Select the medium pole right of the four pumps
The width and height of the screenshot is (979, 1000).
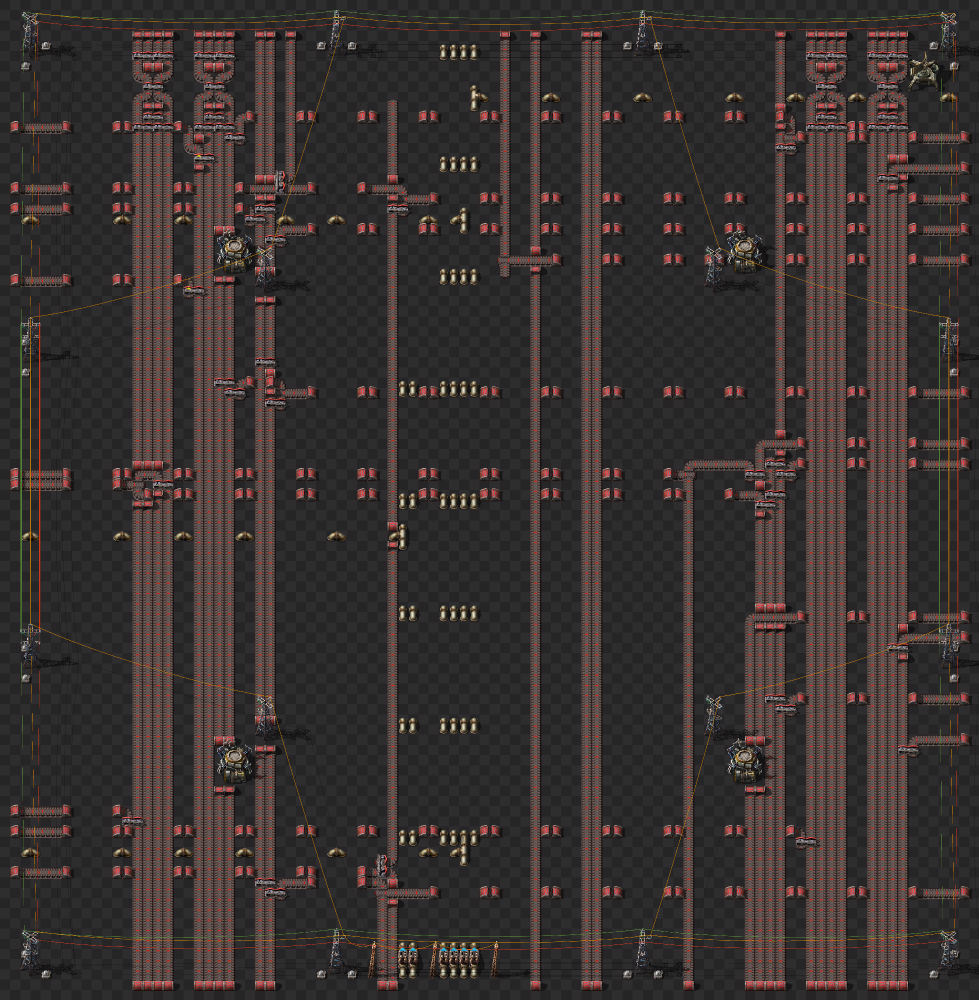(496, 959)
